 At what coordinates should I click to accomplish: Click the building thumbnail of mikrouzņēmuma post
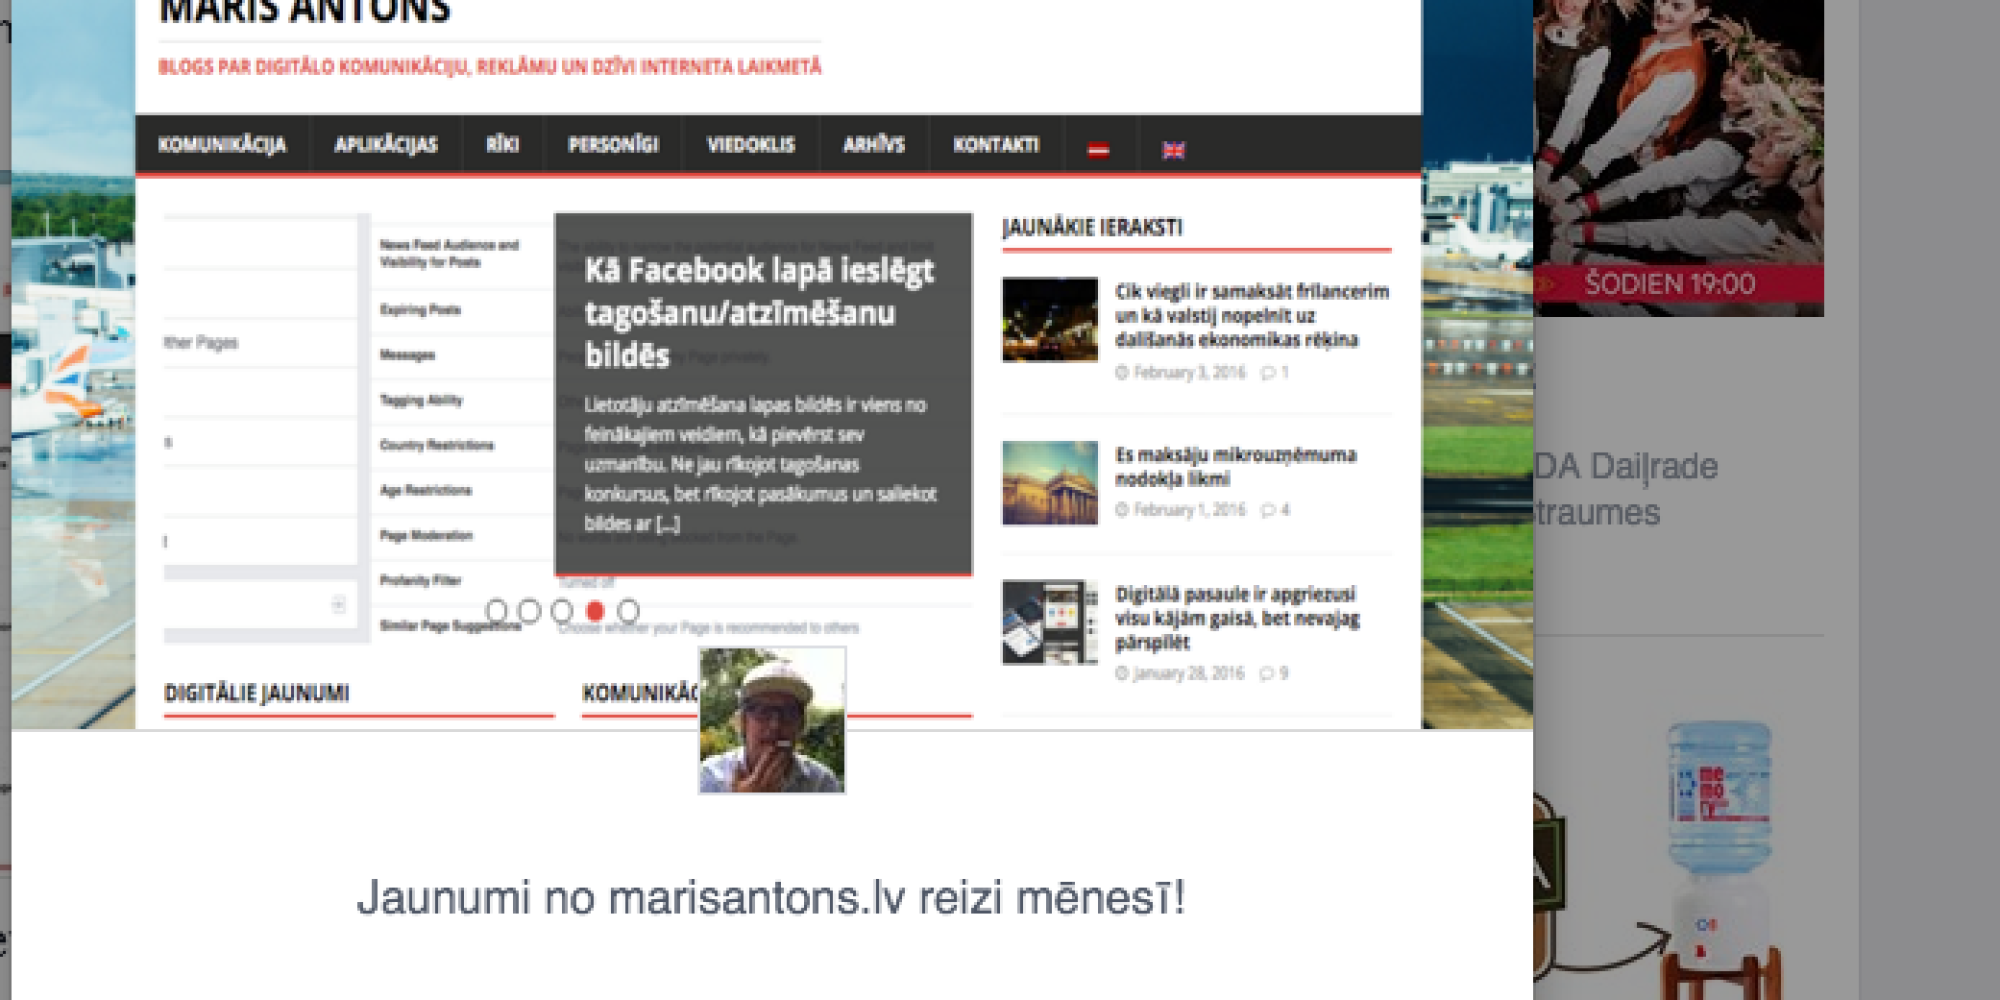tap(1050, 483)
